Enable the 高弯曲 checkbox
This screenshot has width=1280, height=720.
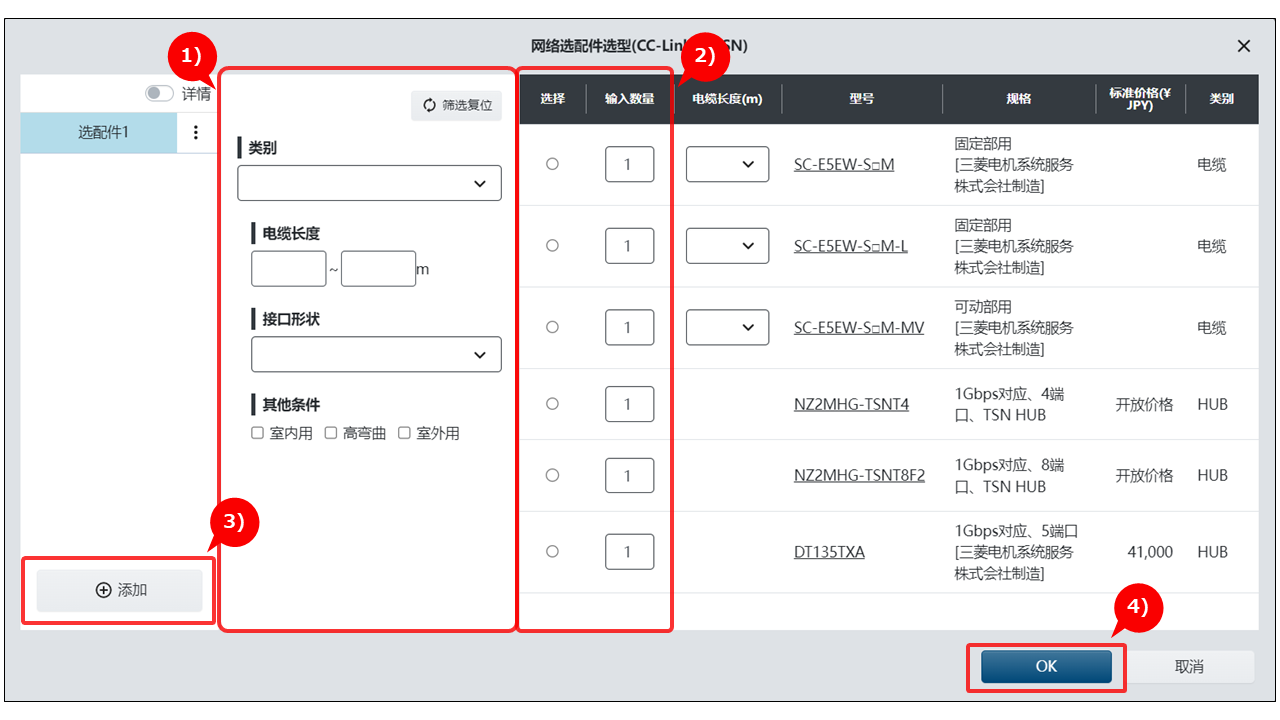331,433
